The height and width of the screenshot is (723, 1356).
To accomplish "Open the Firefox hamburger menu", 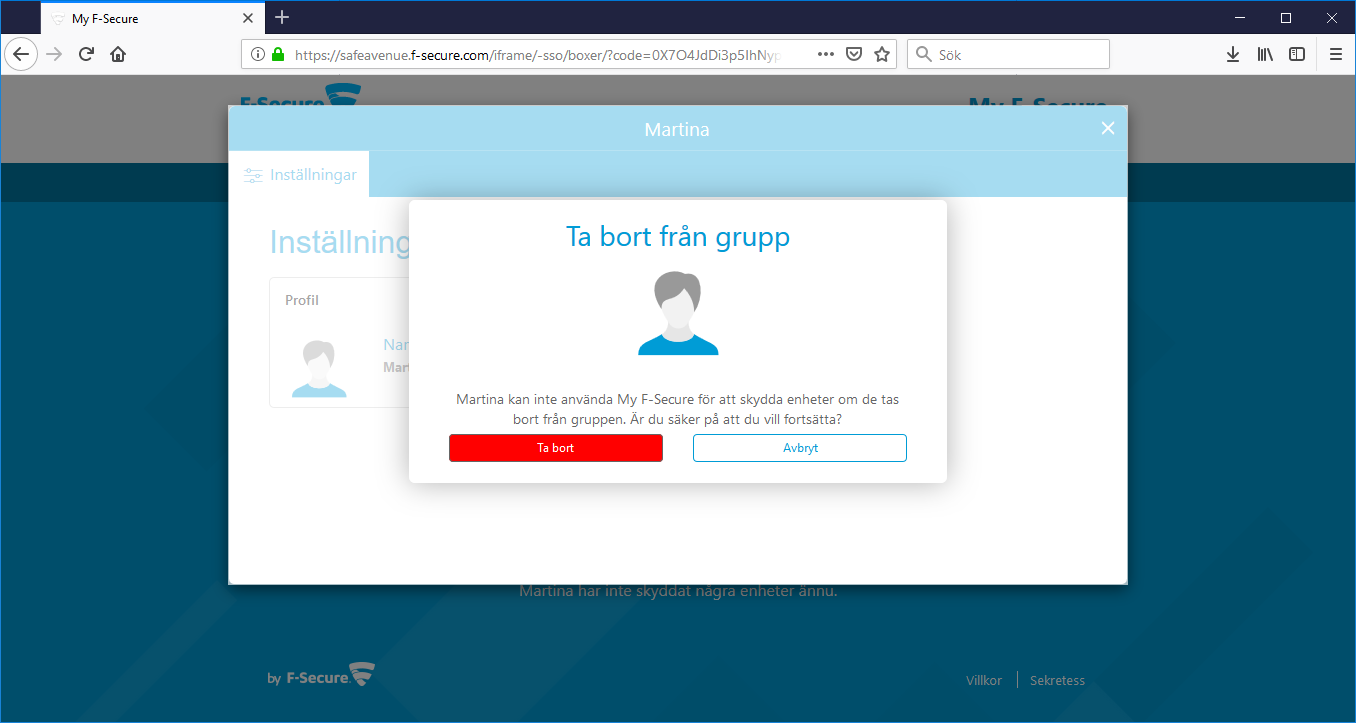I will coord(1336,54).
